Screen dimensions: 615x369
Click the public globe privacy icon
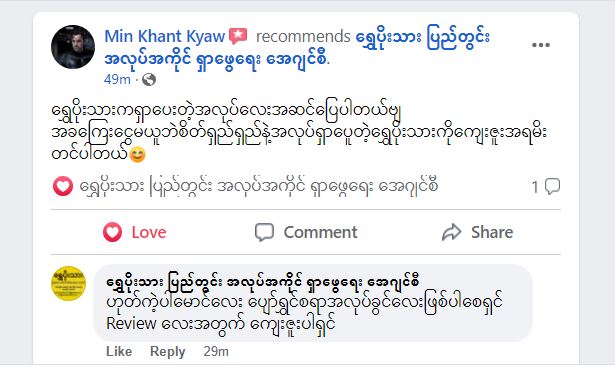[x=149, y=80]
